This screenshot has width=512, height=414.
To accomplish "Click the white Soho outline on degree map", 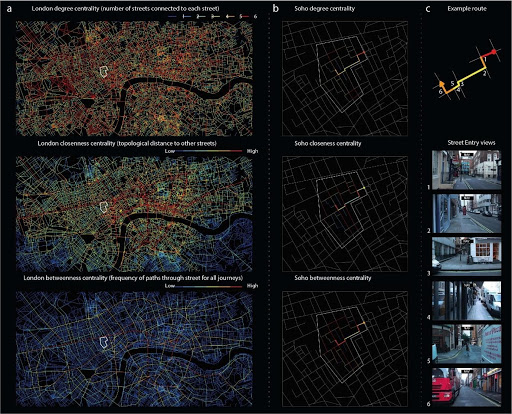I will (104, 71).
